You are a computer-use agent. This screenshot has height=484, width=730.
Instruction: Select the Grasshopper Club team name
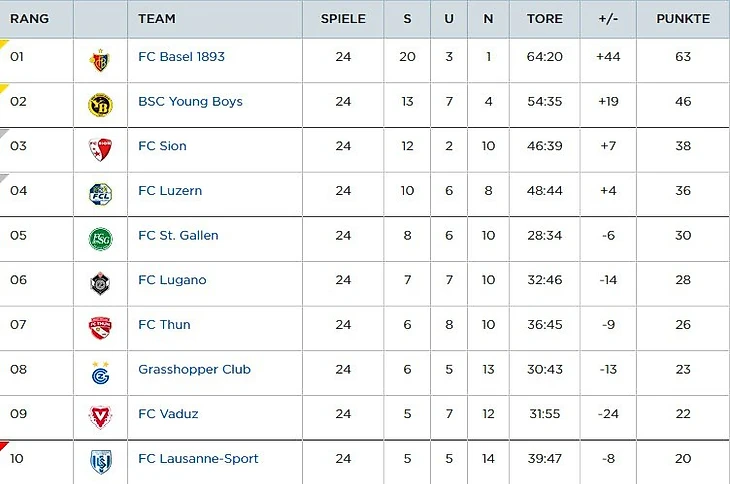point(194,370)
